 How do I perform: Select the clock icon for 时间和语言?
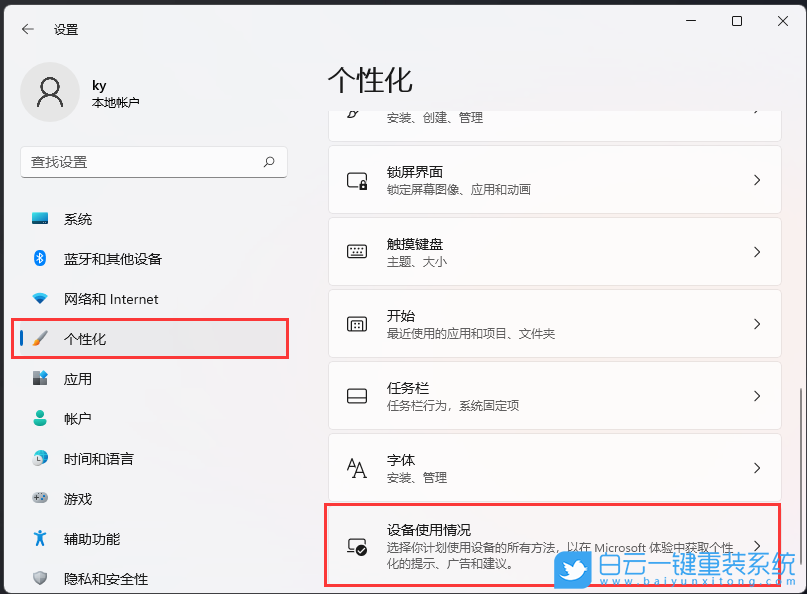40,458
